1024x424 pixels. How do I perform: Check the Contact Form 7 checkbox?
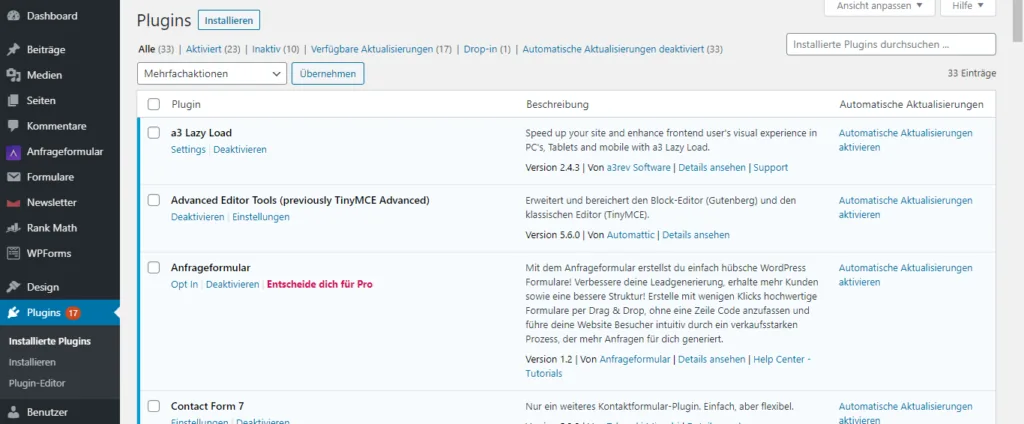pos(153,406)
